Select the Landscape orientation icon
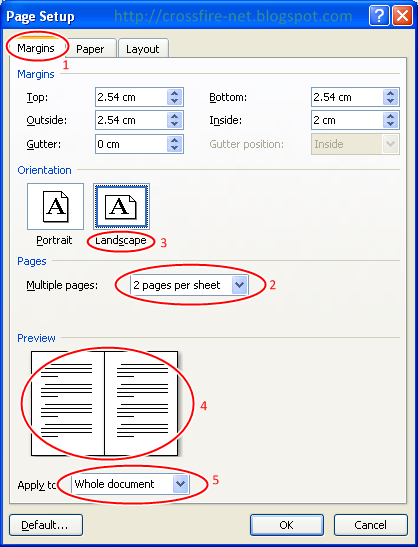Image resolution: width=418 pixels, height=547 pixels. 121,207
